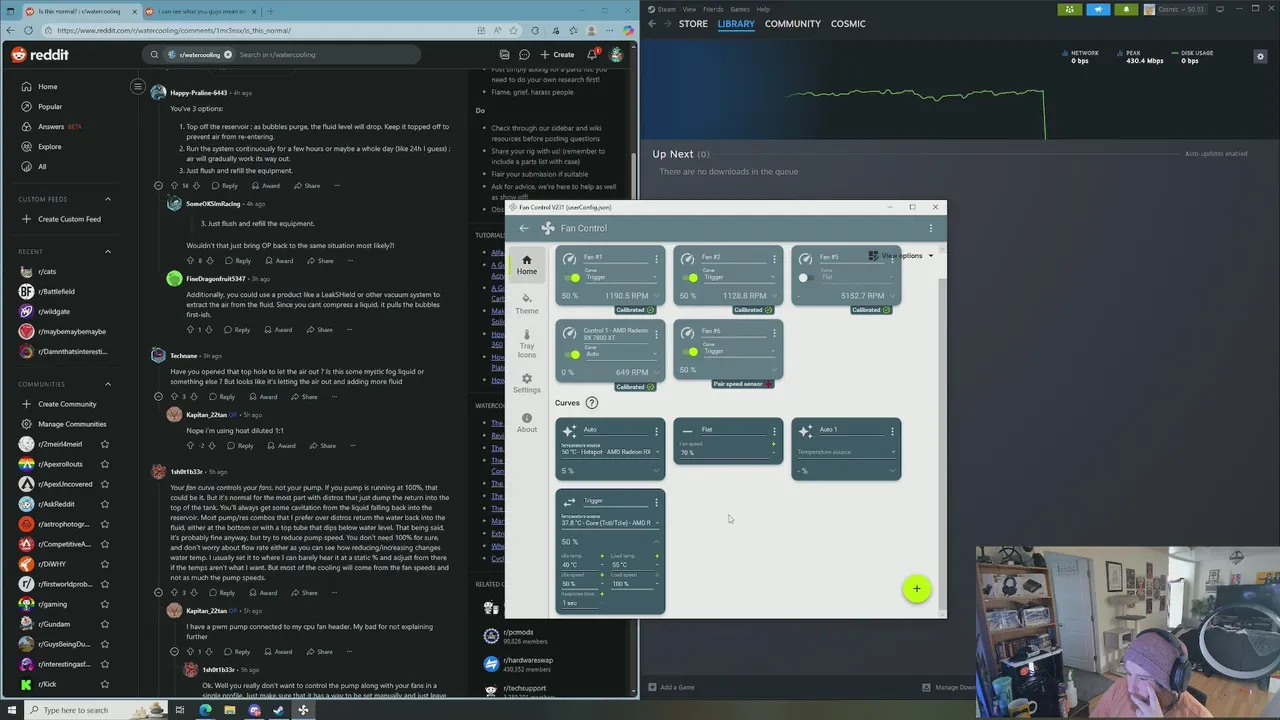The image size is (1280, 720).
Task: Open the Trigger curve card three-dot menu
Action: click(x=656, y=503)
